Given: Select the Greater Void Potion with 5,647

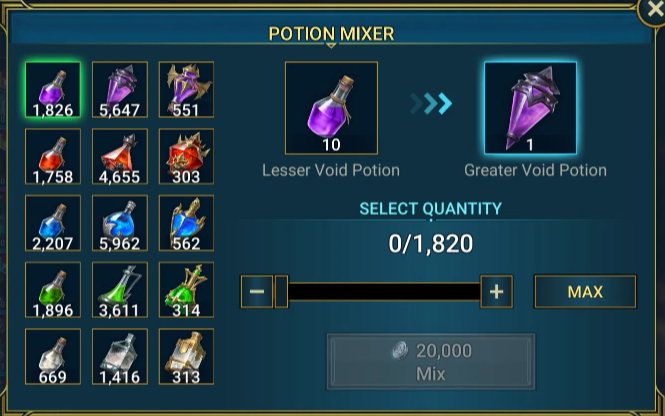Looking at the screenshot, I should [x=120, y=89].
